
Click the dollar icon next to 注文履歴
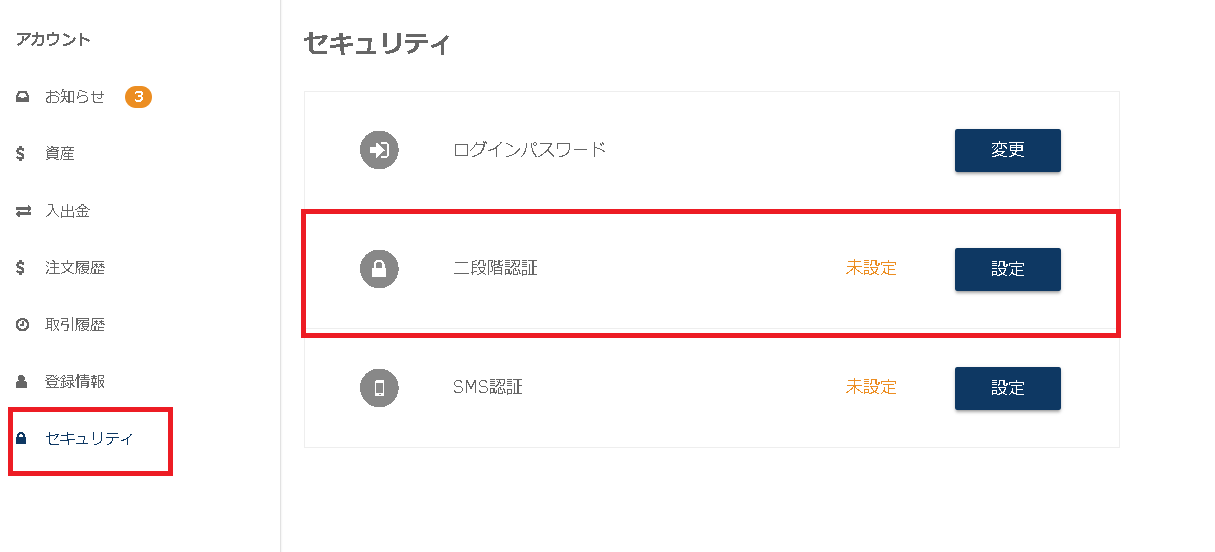[21, 268]
